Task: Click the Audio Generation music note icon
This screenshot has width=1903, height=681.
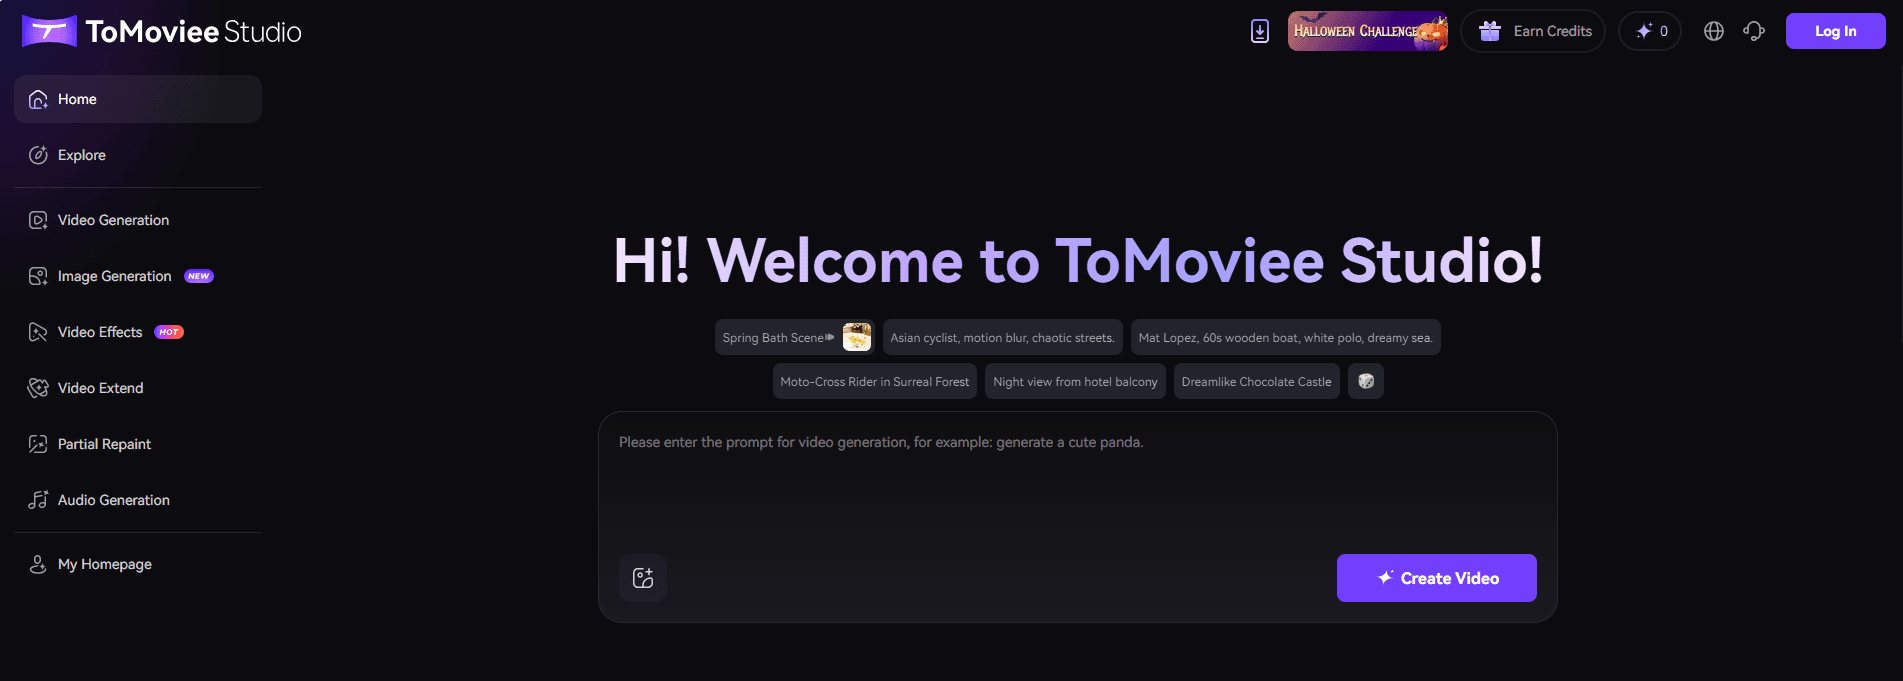Action: coord(38,500)
